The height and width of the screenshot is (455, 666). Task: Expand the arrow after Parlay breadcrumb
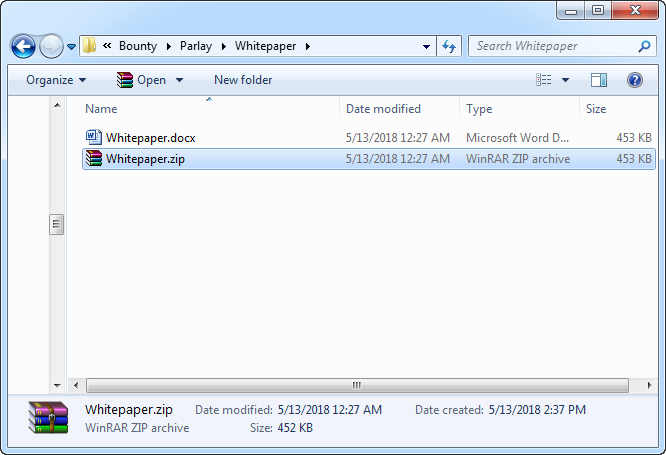coord(224,46)
